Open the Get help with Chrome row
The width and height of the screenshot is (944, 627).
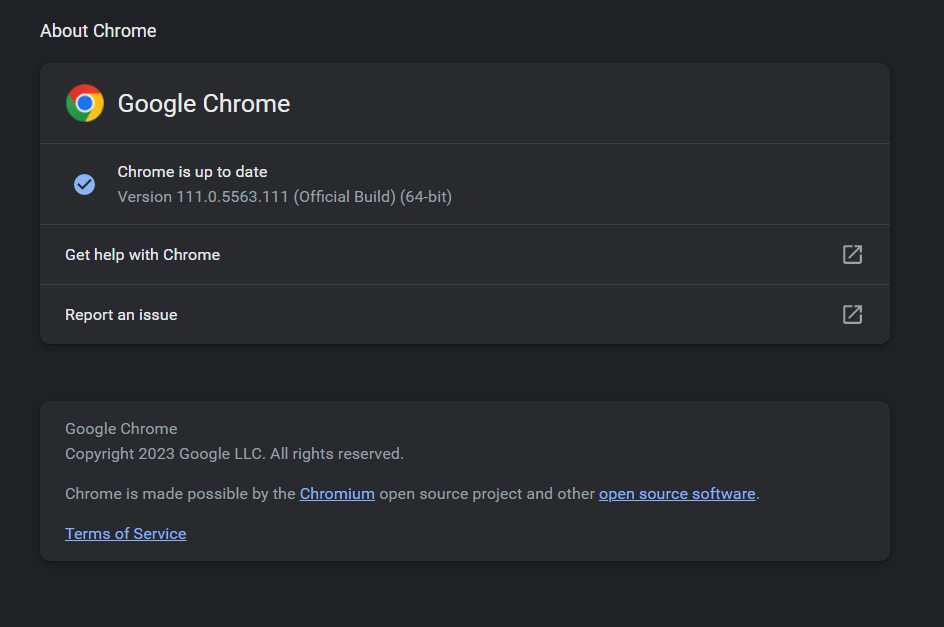pyautogui.click(x=465, y=255)
